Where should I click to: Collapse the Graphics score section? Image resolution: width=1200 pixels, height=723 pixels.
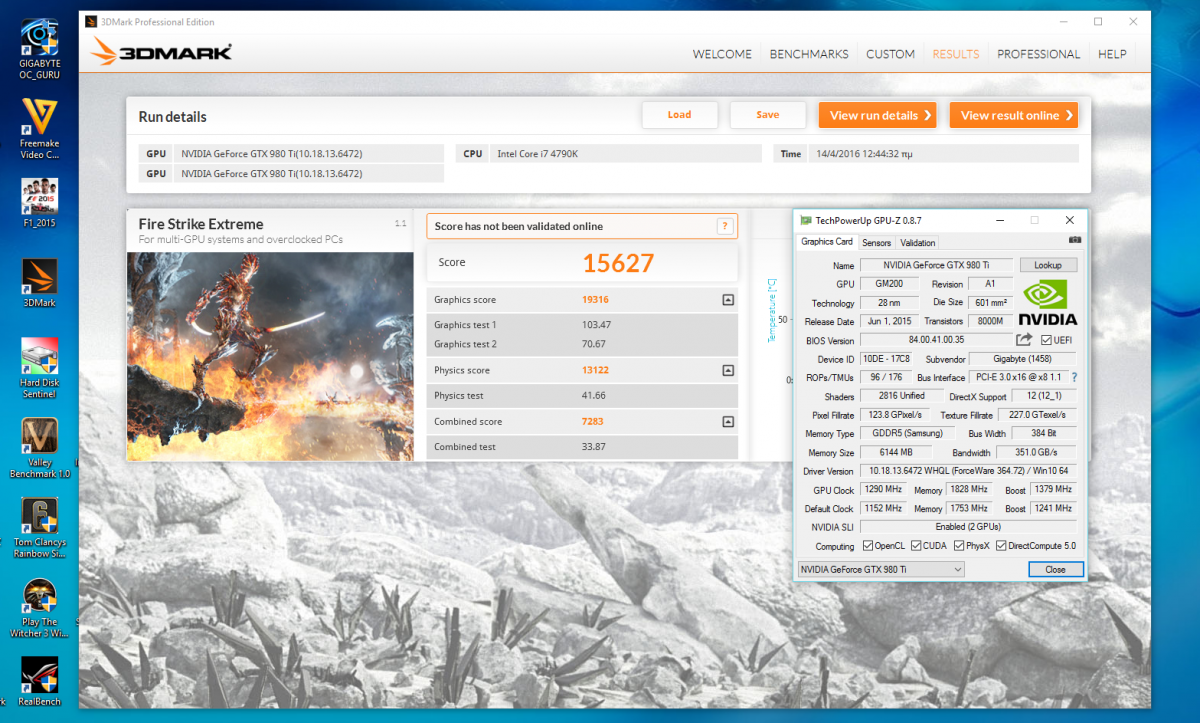click(x=728, y=300)
